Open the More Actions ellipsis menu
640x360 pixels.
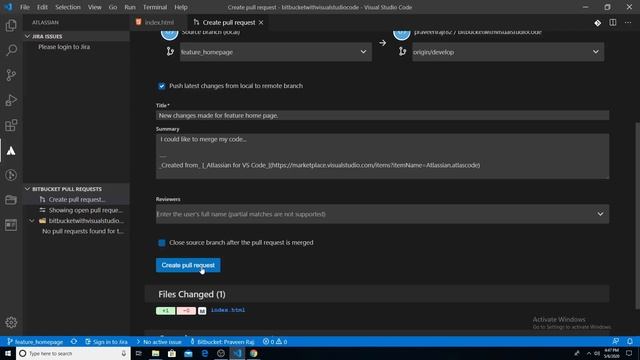[628, 23]
